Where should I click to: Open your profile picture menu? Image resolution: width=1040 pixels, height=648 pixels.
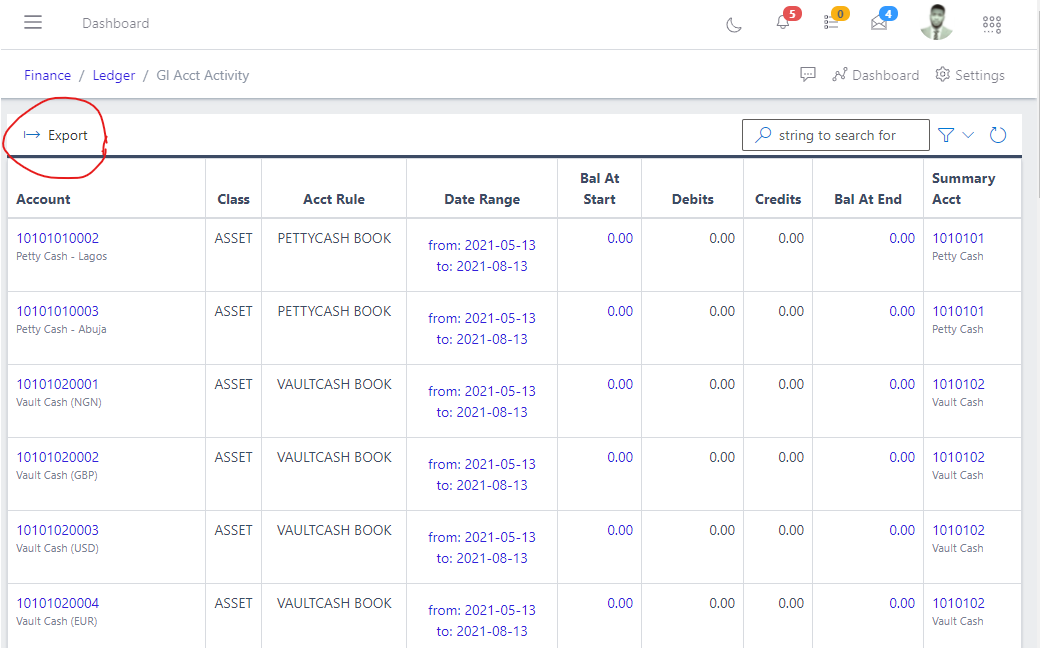[936, 22]
